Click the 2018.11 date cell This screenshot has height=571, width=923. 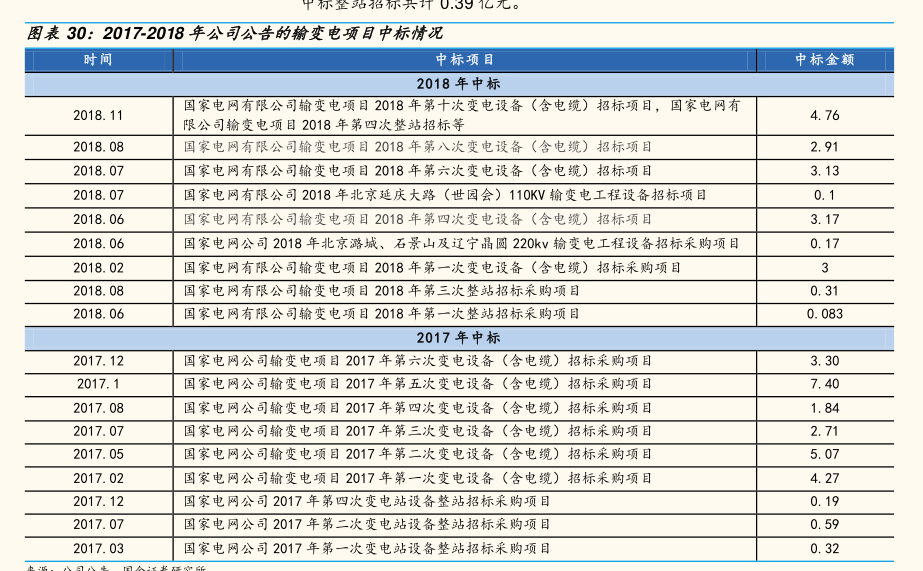tap(98, 115)
